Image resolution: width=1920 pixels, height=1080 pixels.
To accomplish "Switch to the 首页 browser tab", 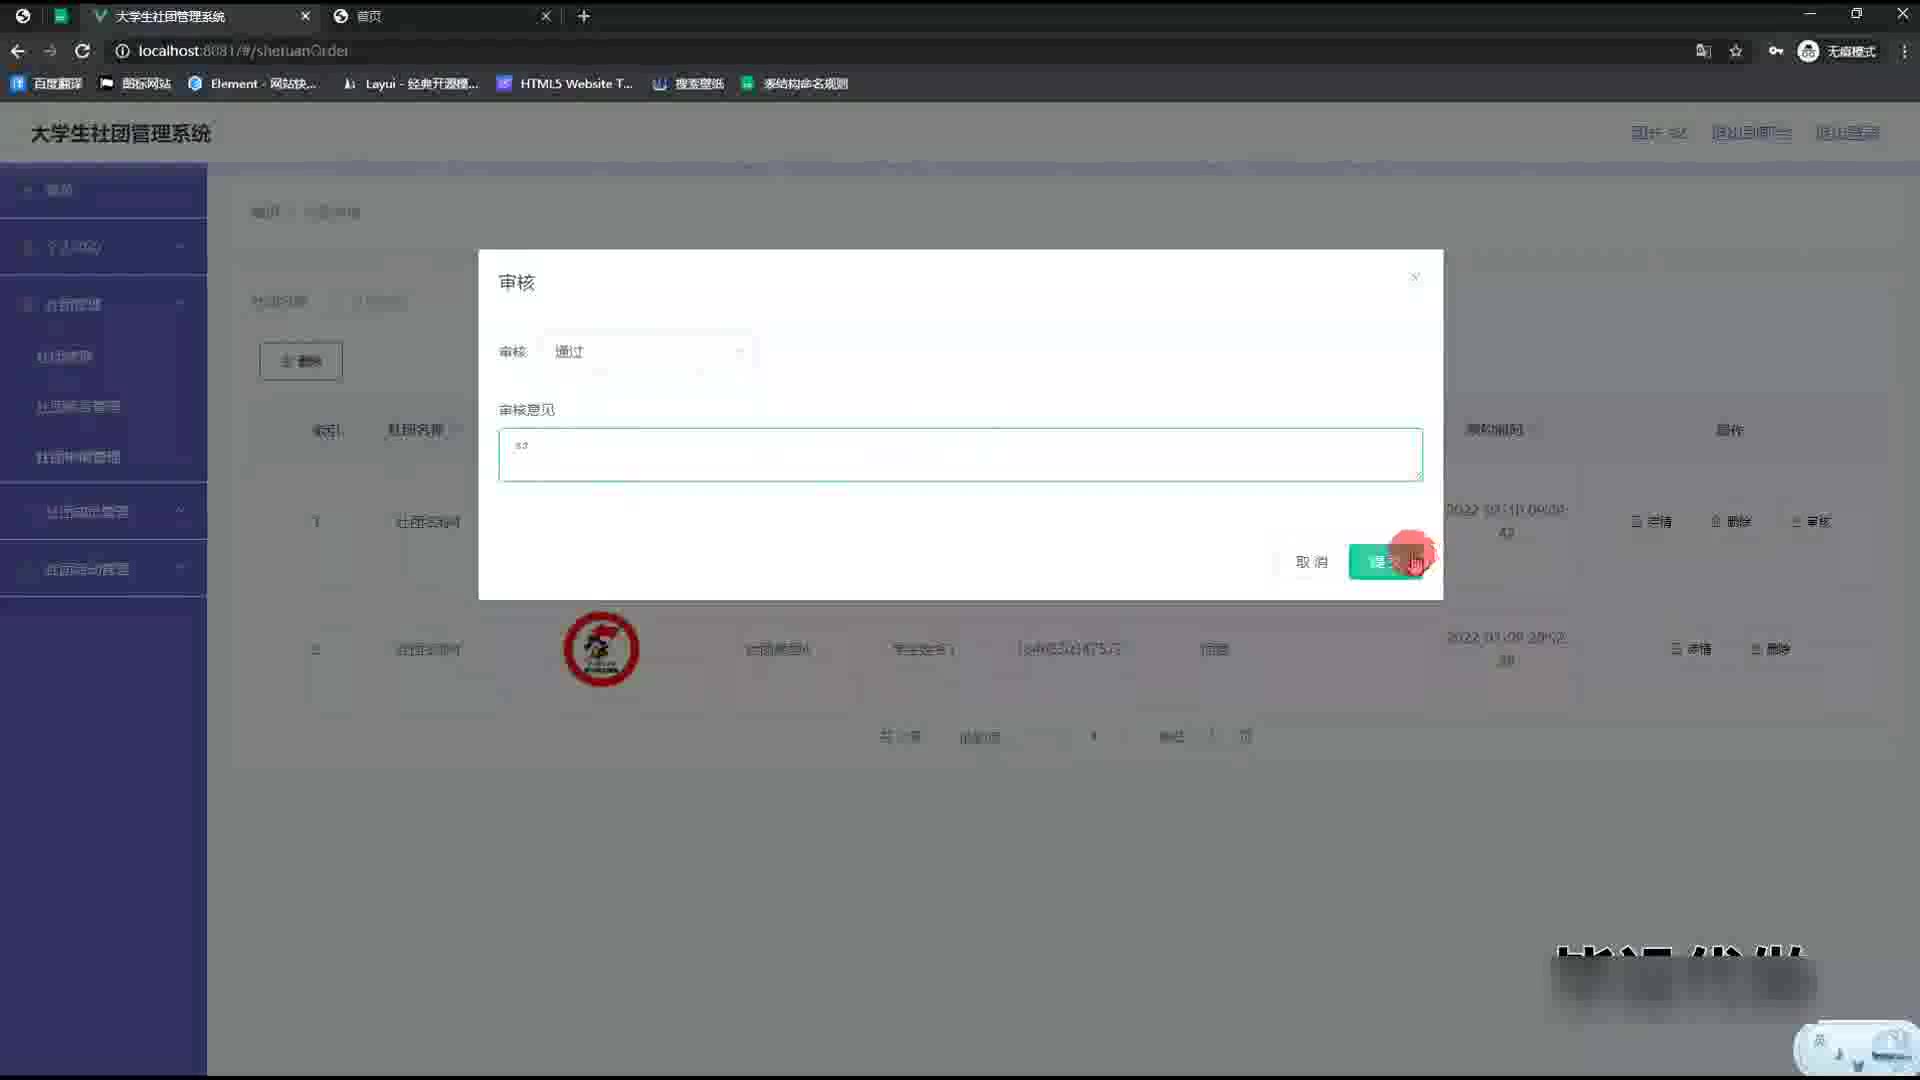I will pyautogui.click(x=440, y=16).
